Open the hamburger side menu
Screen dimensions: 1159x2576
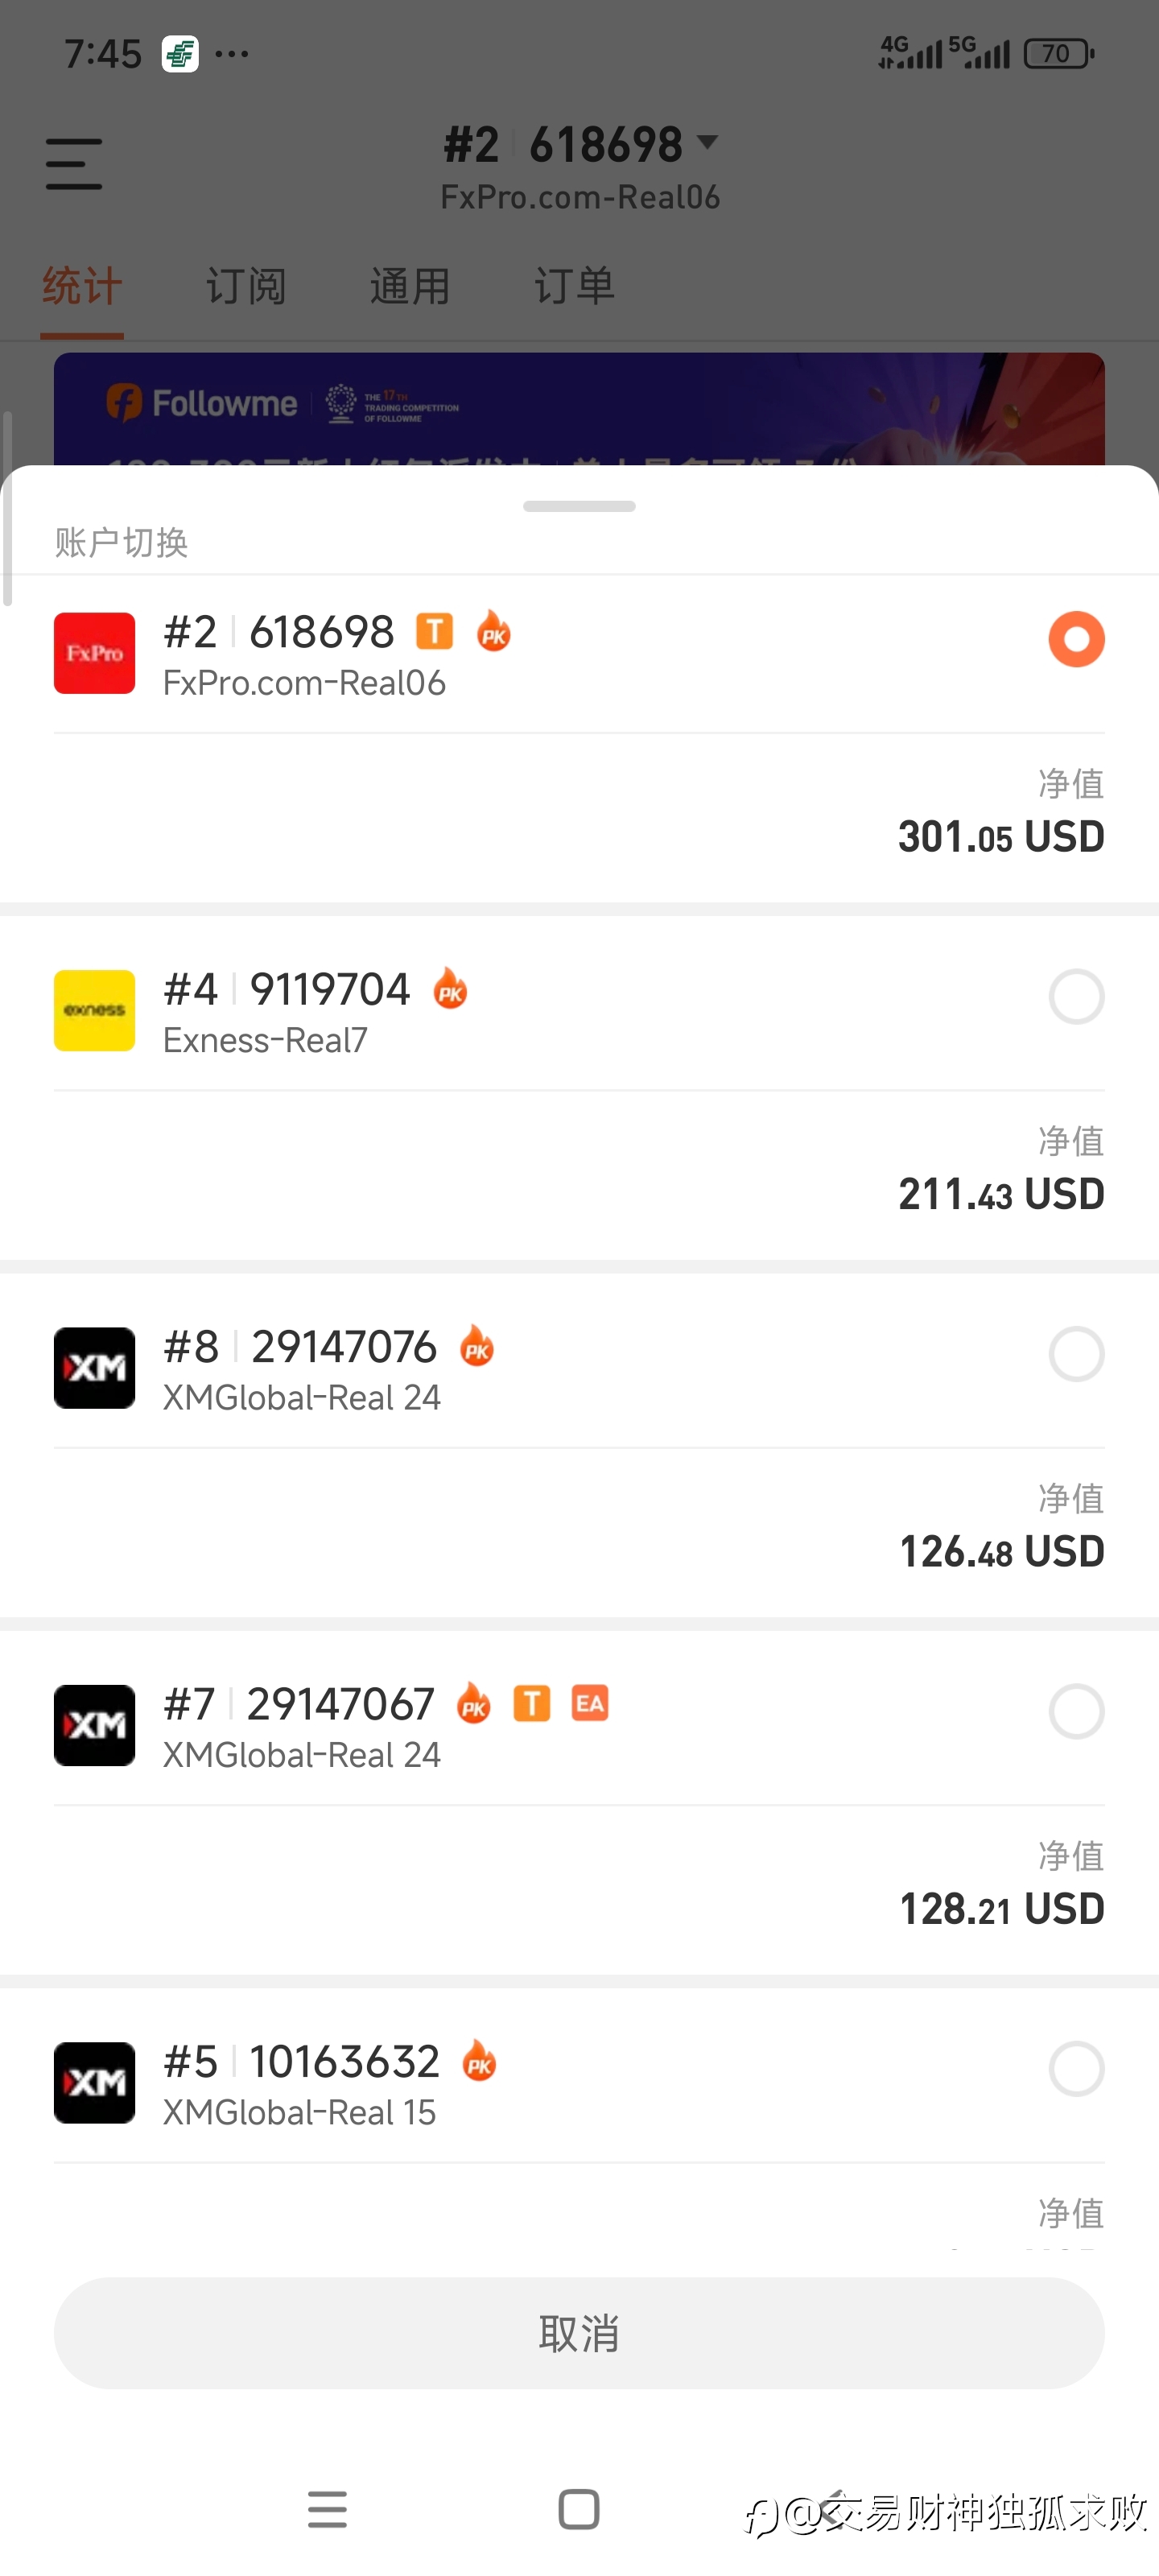(x=74, y=164)
